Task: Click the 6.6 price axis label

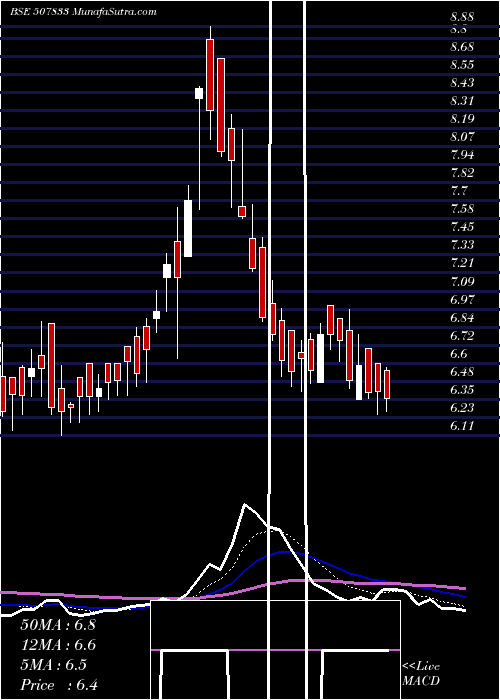Action: (459, 354)
